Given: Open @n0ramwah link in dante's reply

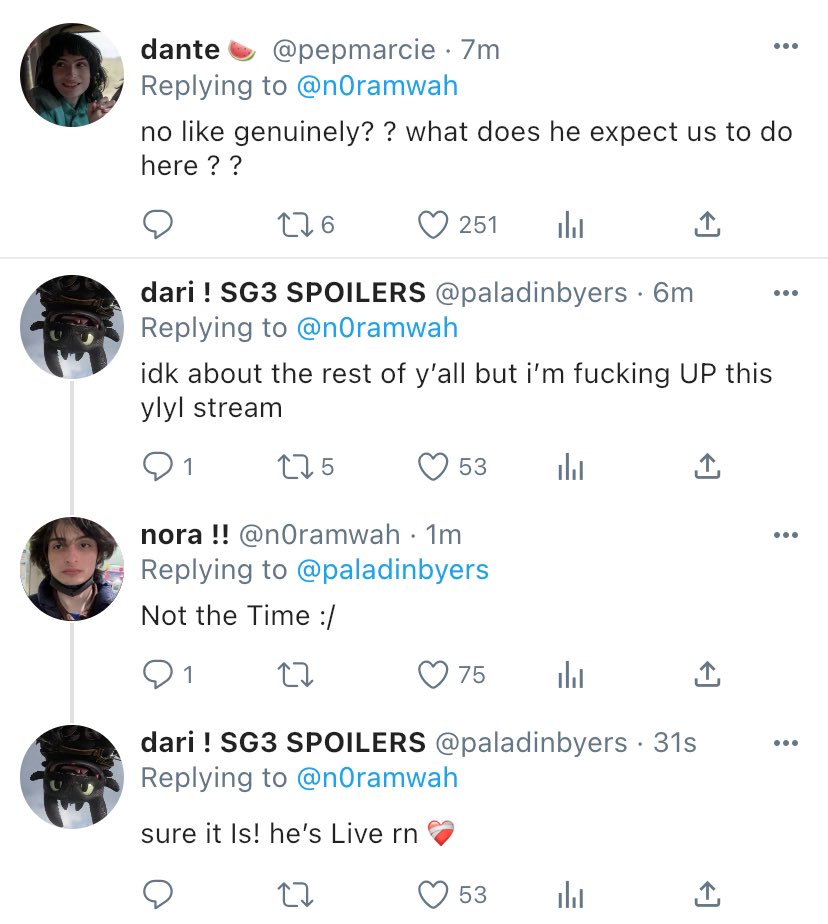Looking at the screenshot, I should [x=377, y=86].
